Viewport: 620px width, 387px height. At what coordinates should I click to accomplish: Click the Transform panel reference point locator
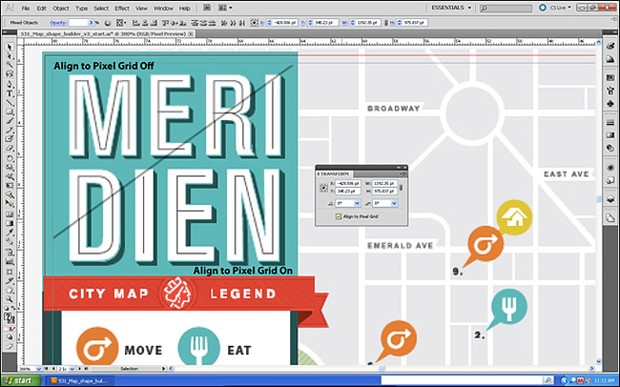324,187
